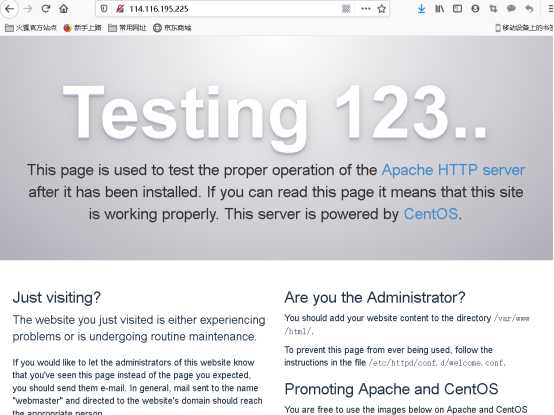The height and width of the screenshot is (415, 554).
Task: Click the forward navigation arrow
Action: 28,9
